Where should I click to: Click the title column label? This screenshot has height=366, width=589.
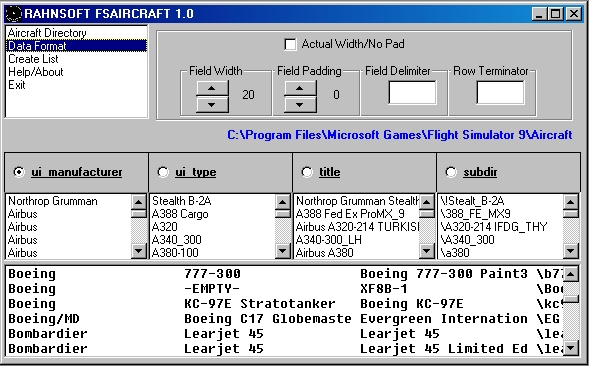pyautogui.click(x=330, y=172)
